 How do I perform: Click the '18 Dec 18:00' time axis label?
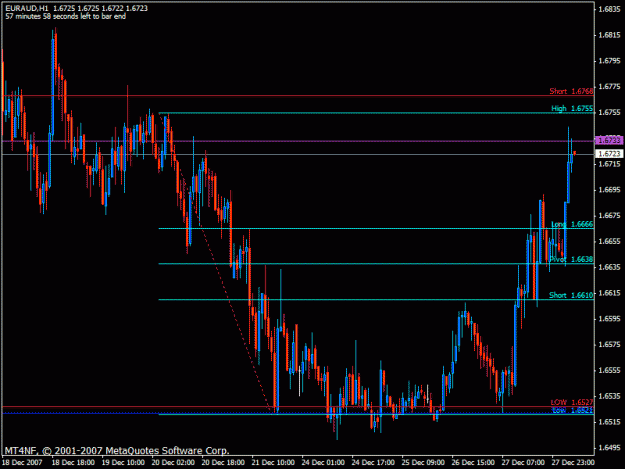73,463
